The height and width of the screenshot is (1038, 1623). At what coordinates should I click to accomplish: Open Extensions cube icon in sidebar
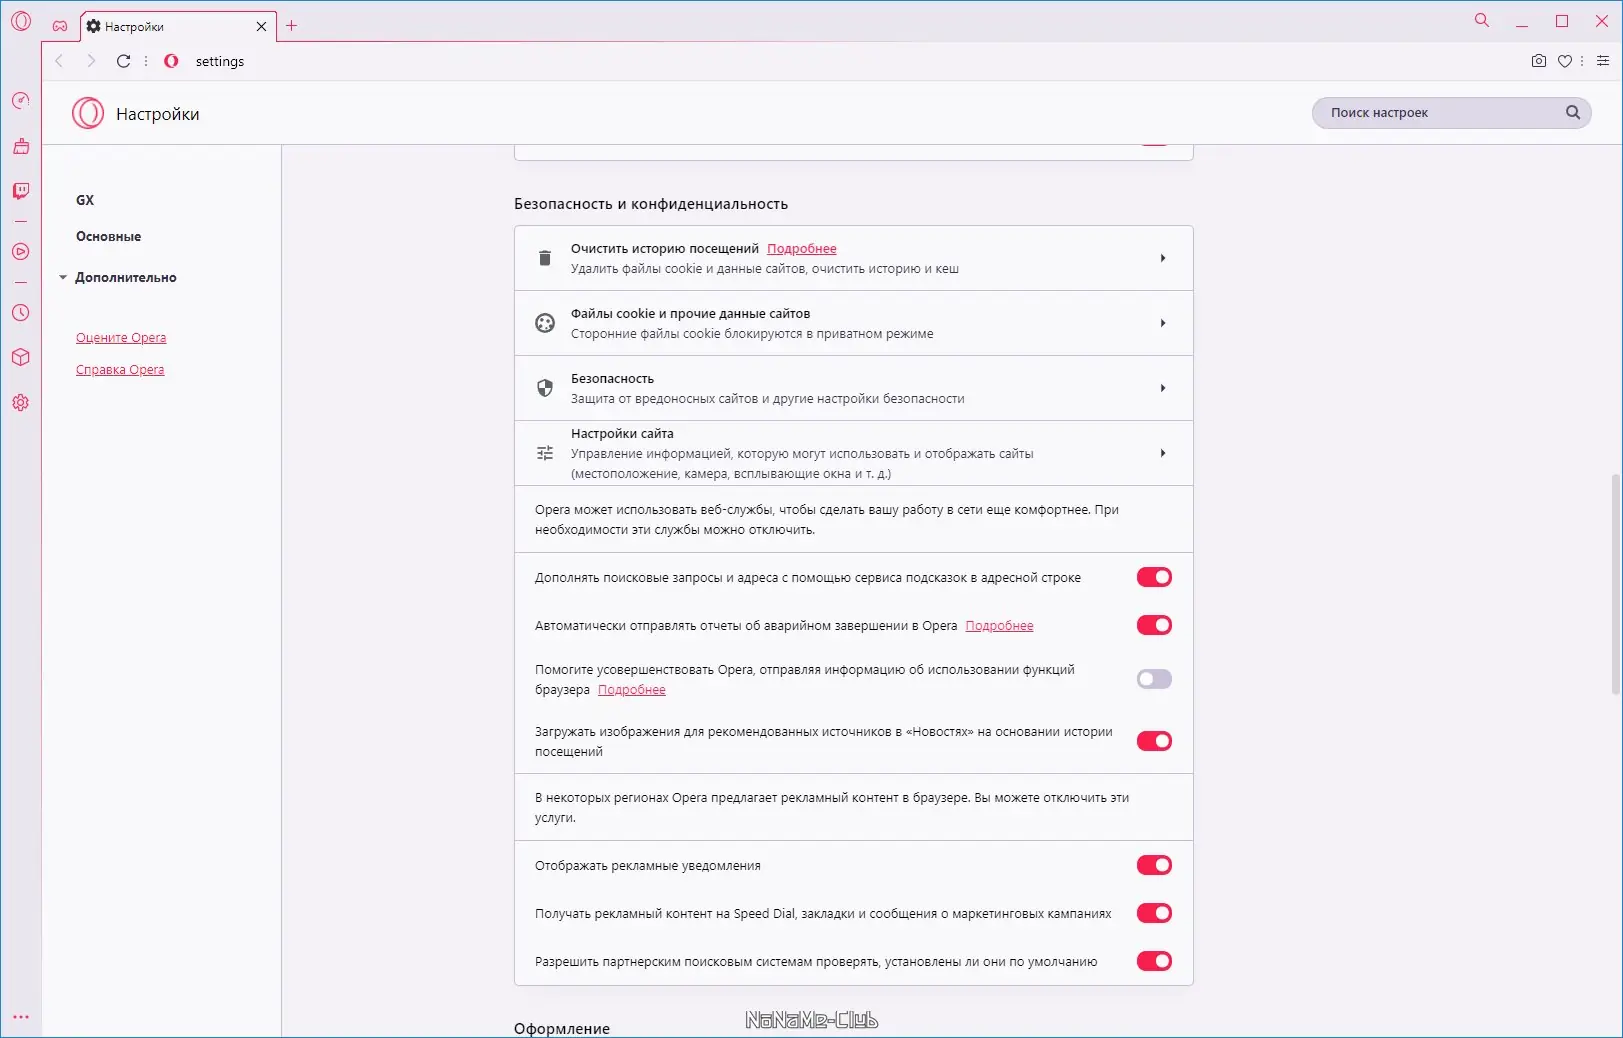(21, 357)
